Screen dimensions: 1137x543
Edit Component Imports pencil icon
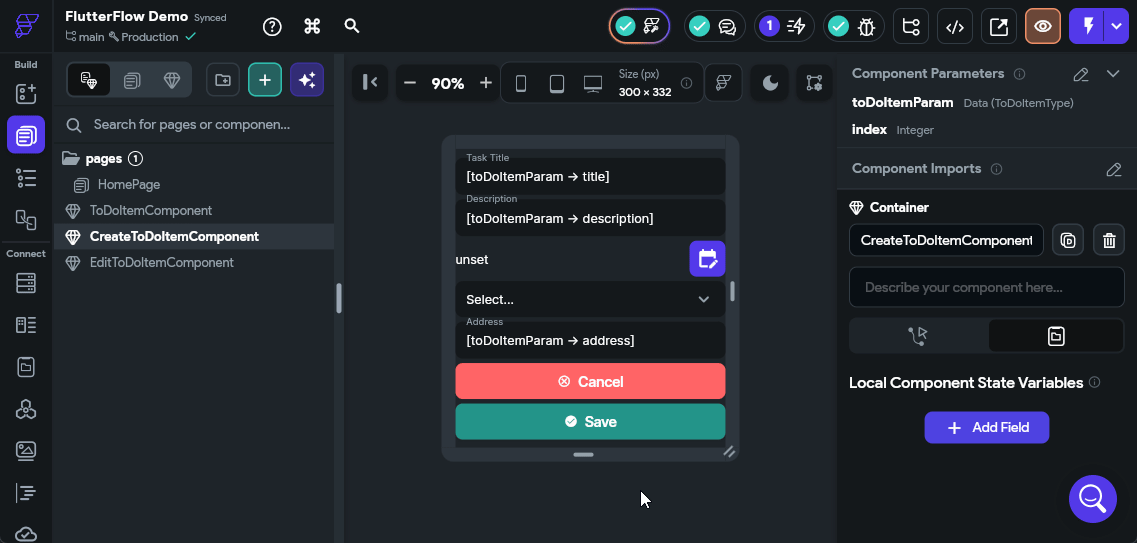[x=1114, y=169]
